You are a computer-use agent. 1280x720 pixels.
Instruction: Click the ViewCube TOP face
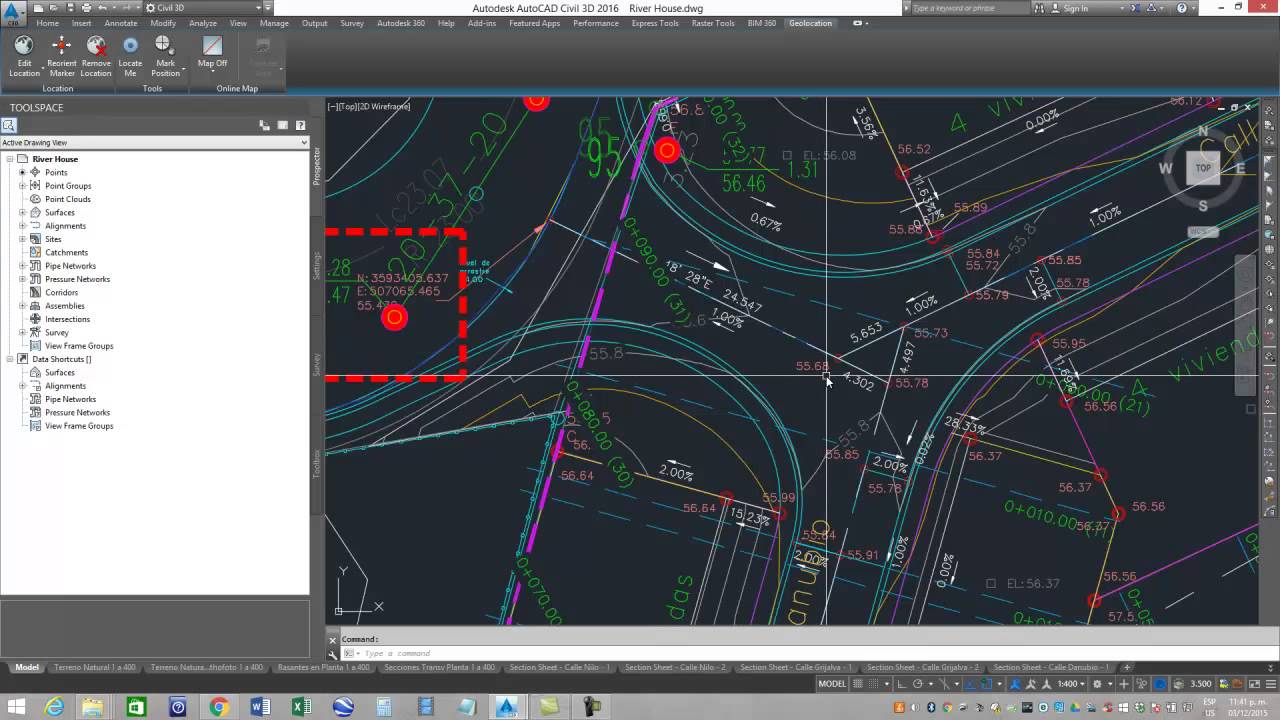tap(1203, 168)
